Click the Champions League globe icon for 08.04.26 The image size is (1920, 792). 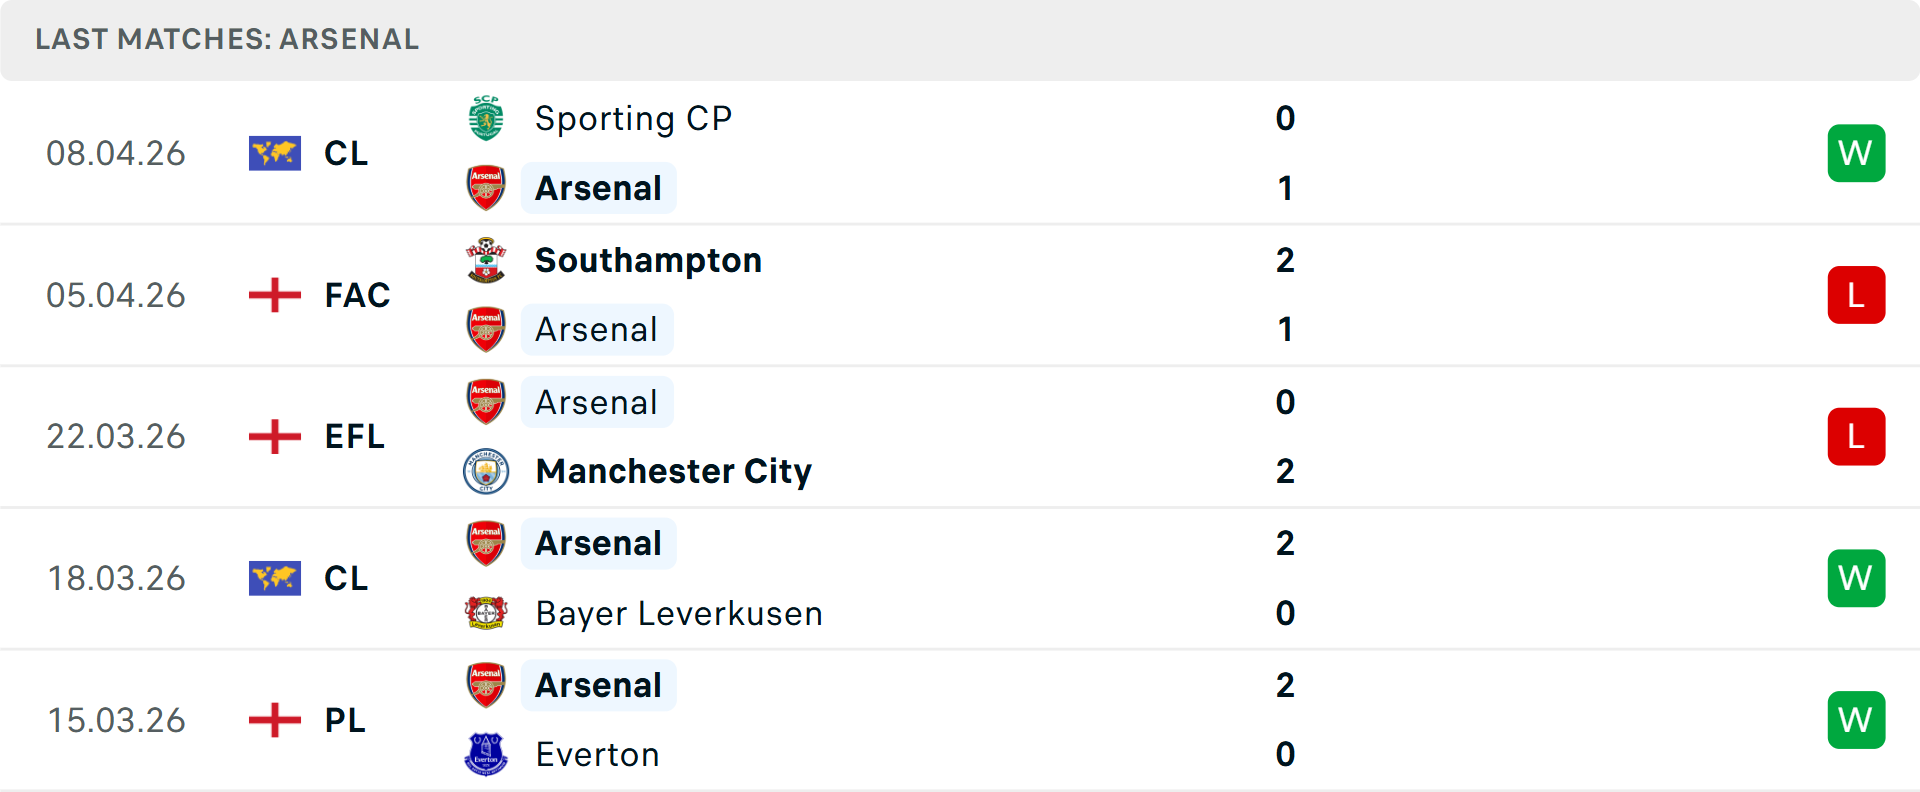point(275,153)
